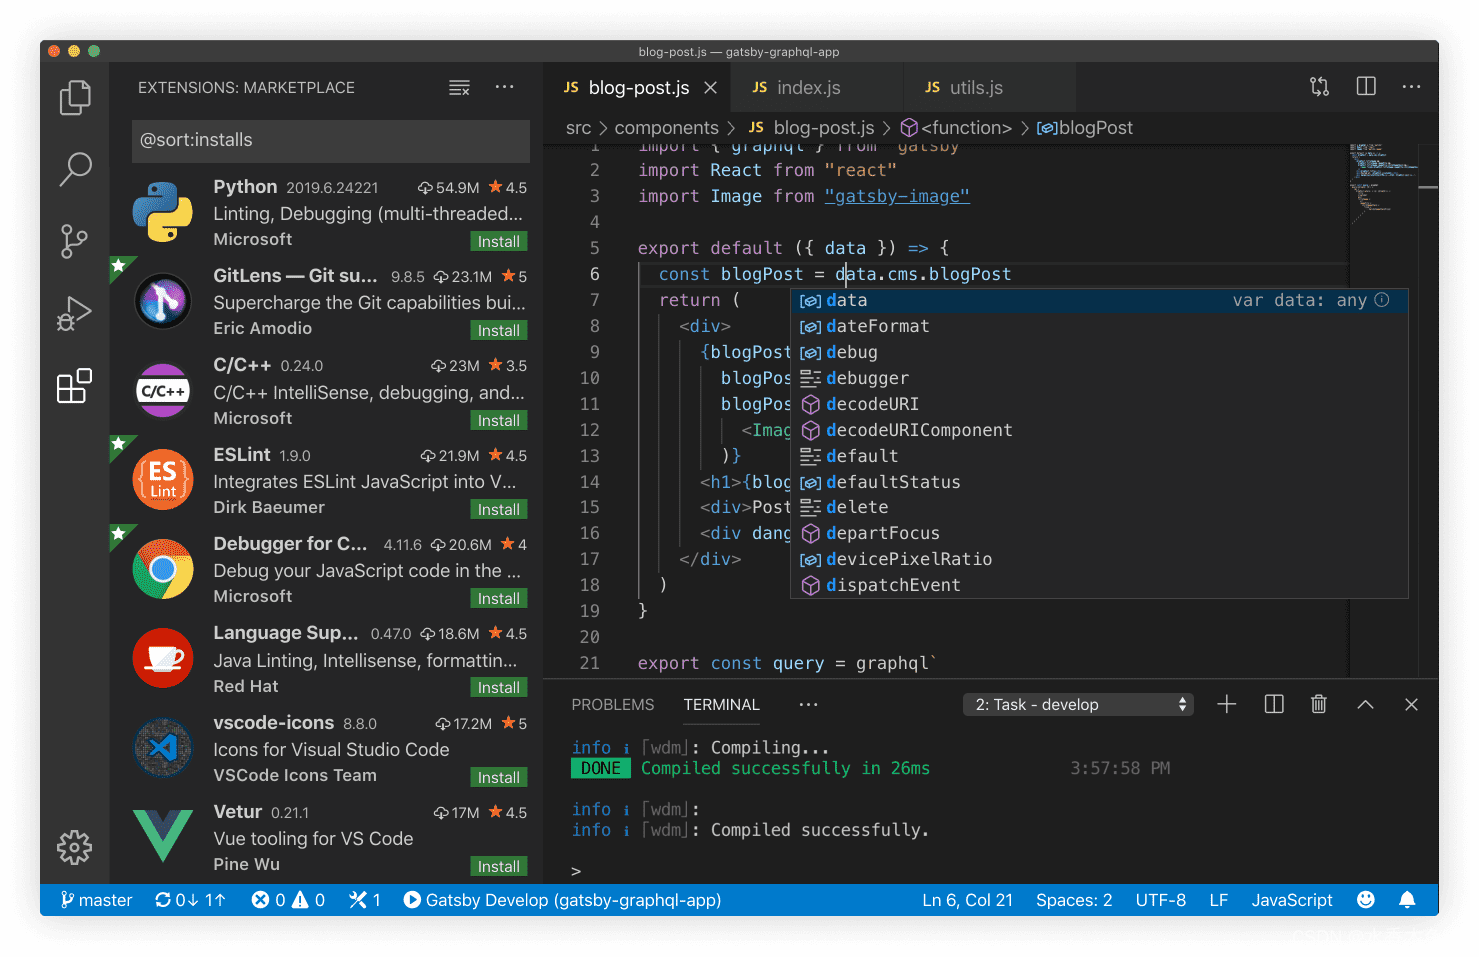
Task: Install the ESLint extension
Action: pos(498,509)
